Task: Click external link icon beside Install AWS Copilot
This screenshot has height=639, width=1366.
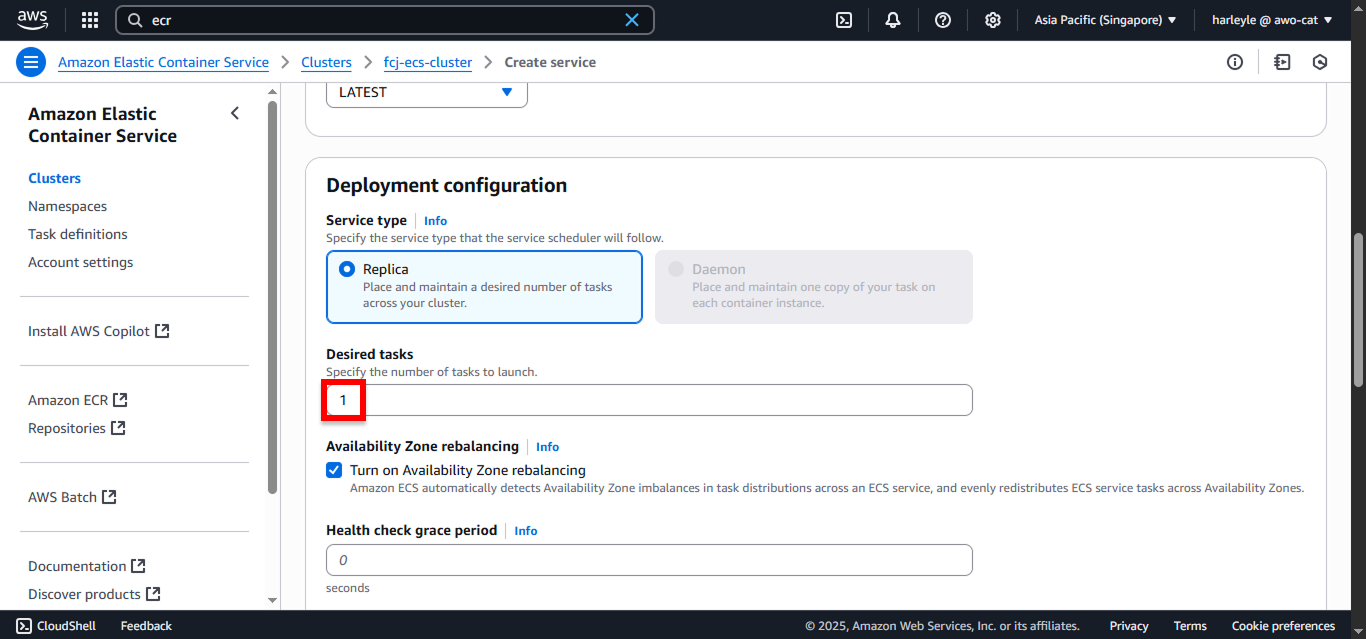Action: point(162,331)
